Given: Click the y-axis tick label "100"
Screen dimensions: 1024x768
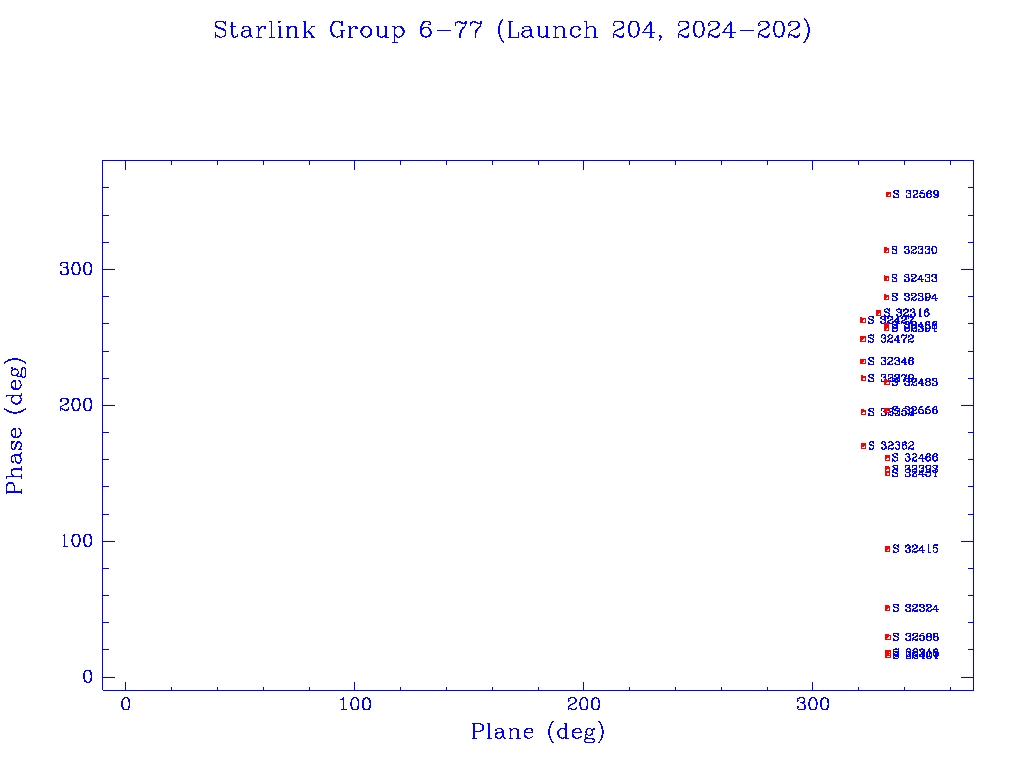Looking at the screenshot, I should point(76,541).
